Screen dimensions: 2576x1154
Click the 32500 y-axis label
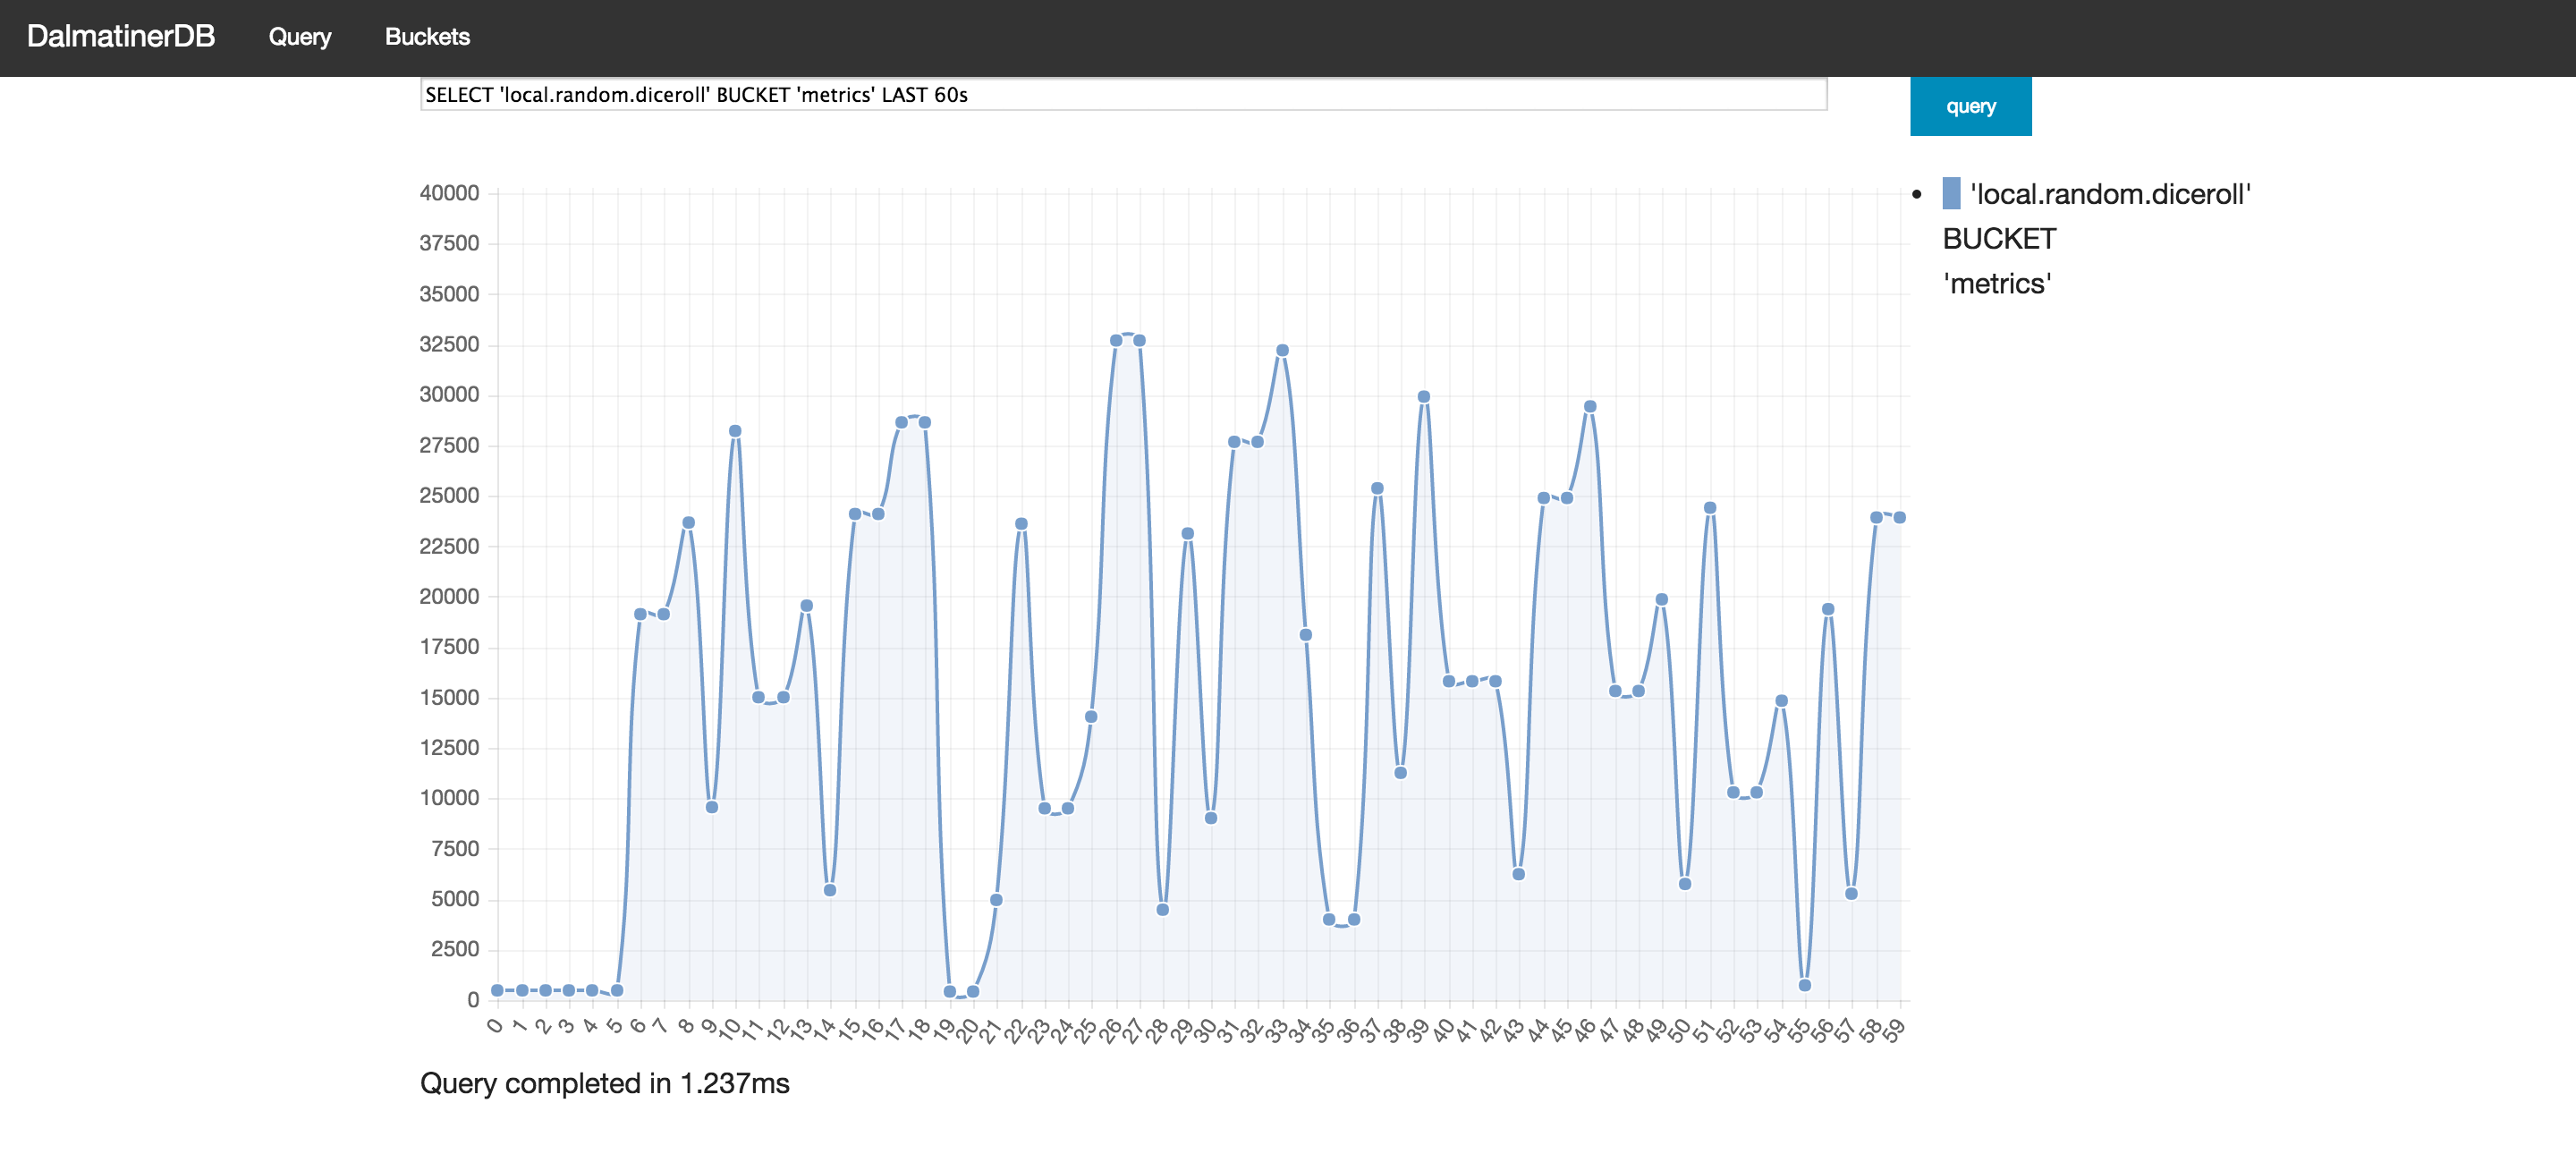point(449,344)
